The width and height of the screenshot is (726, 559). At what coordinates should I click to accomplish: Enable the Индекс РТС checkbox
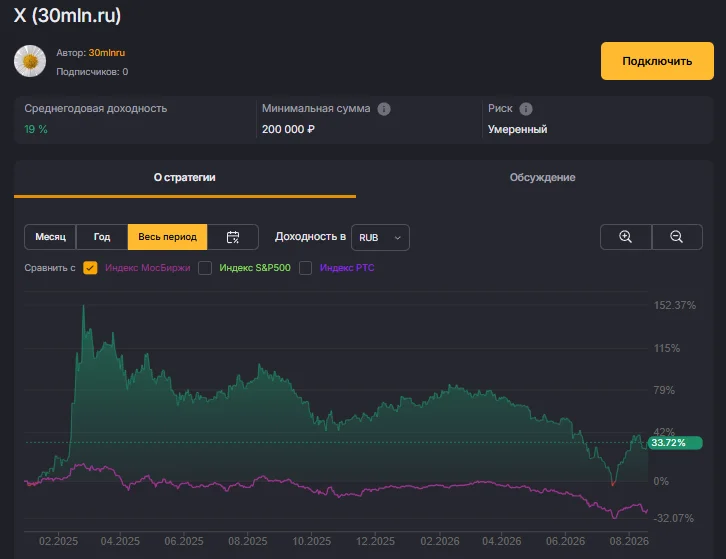(x=306, y=268)
